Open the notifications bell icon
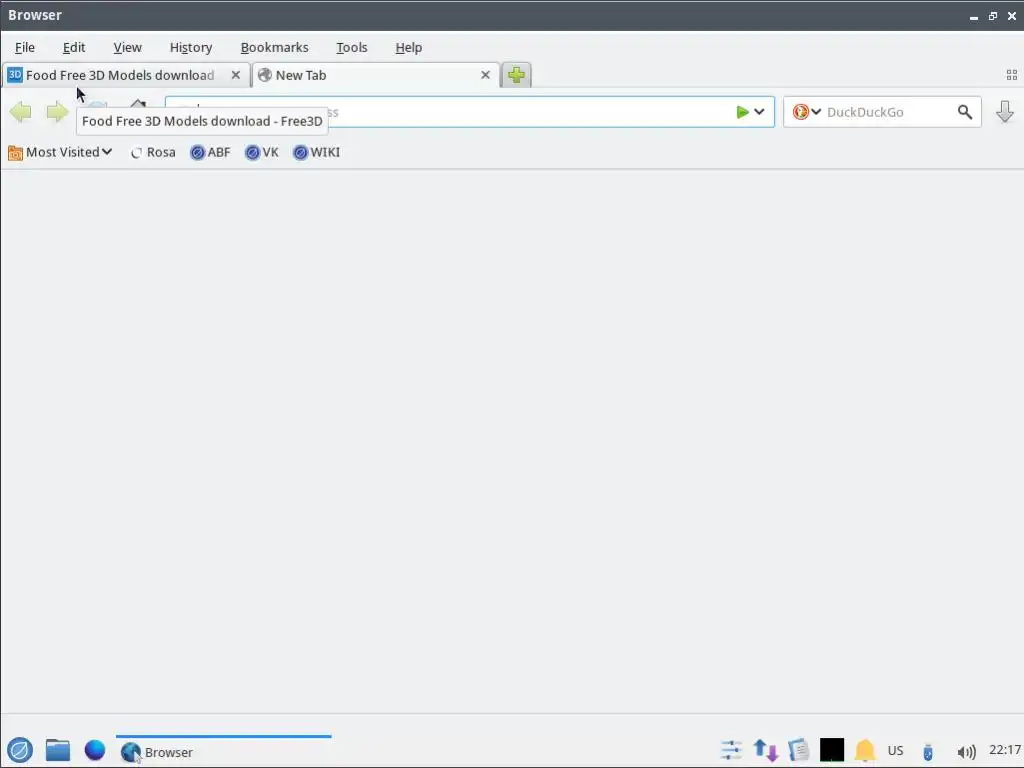The height and width of the screenshot is (768, 1024). 865,750
